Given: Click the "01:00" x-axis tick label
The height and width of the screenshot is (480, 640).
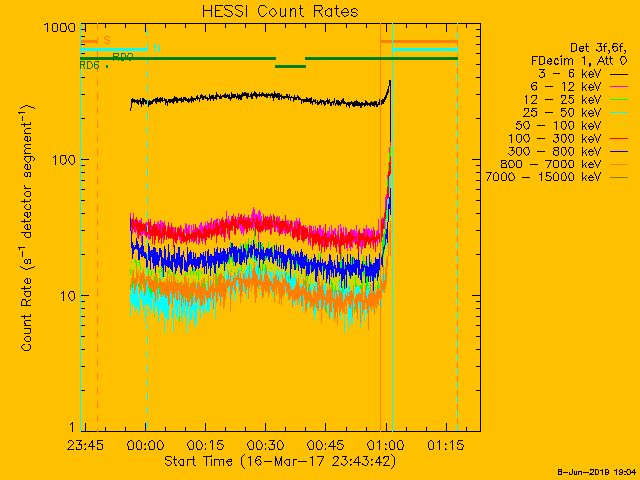Looking at the screenshot, I should pos(386,445).
